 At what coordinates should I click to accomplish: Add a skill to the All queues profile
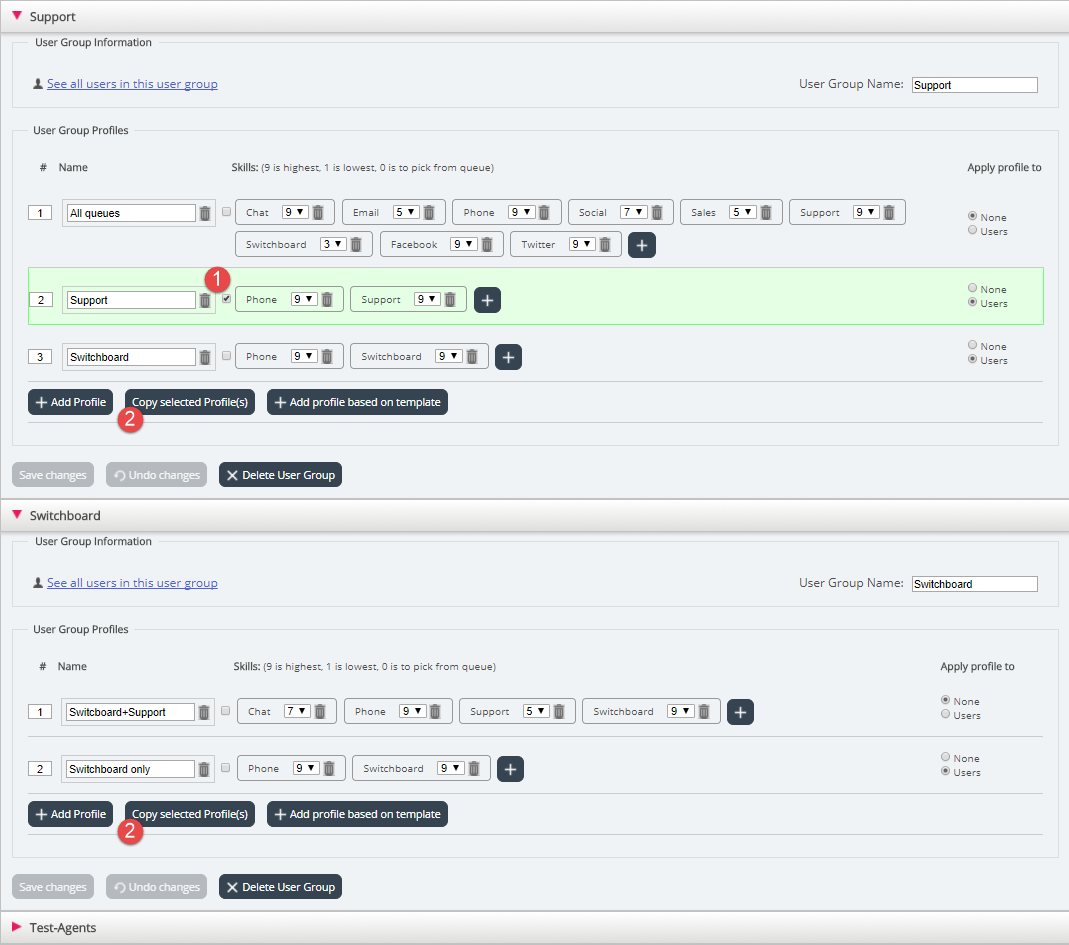[x=642, y=244]
